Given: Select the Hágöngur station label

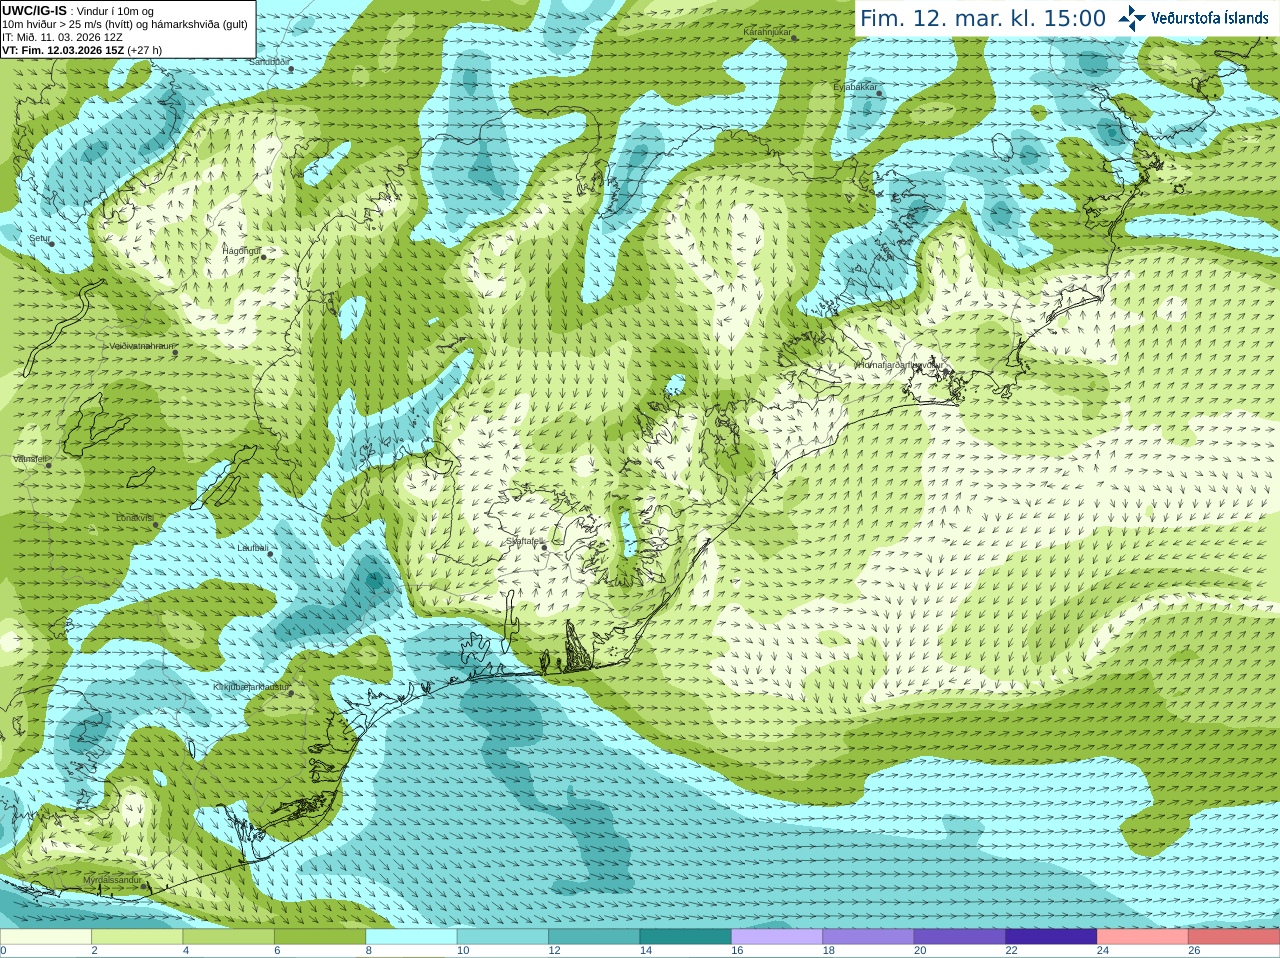Looking at the screenshot, I should 241,251.
